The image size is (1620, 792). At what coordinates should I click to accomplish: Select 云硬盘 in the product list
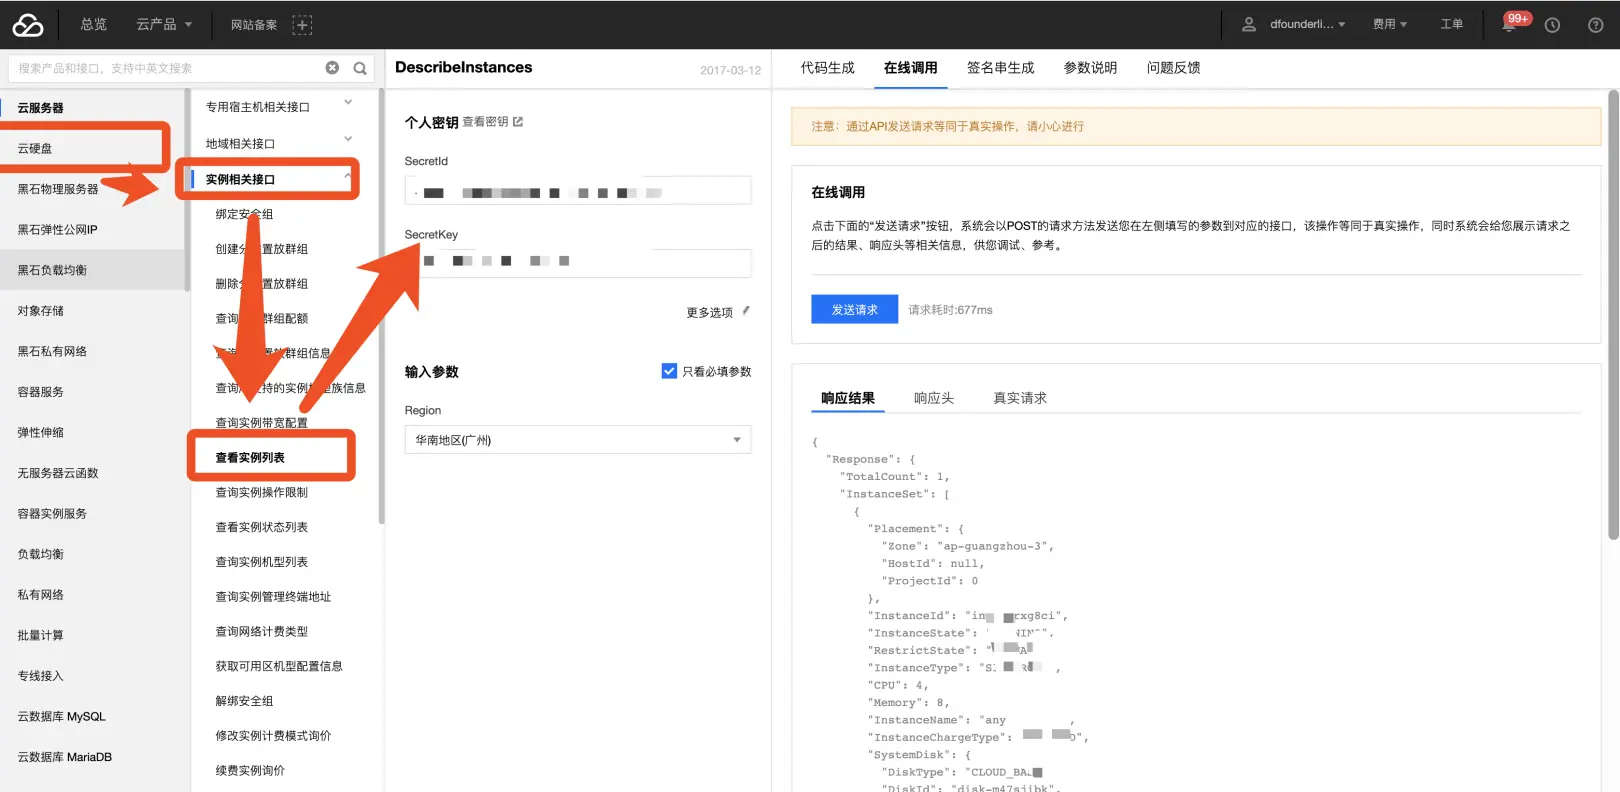(x=35, y=148)
